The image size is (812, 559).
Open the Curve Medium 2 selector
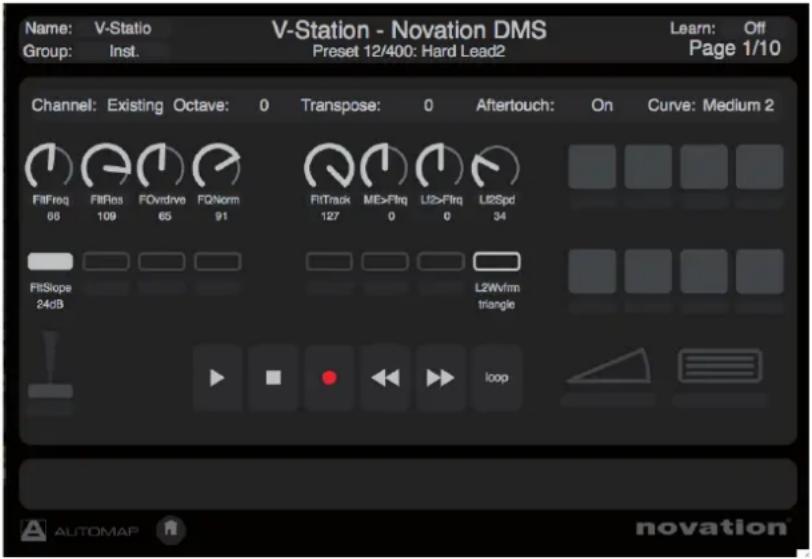(x=738, y=105)
